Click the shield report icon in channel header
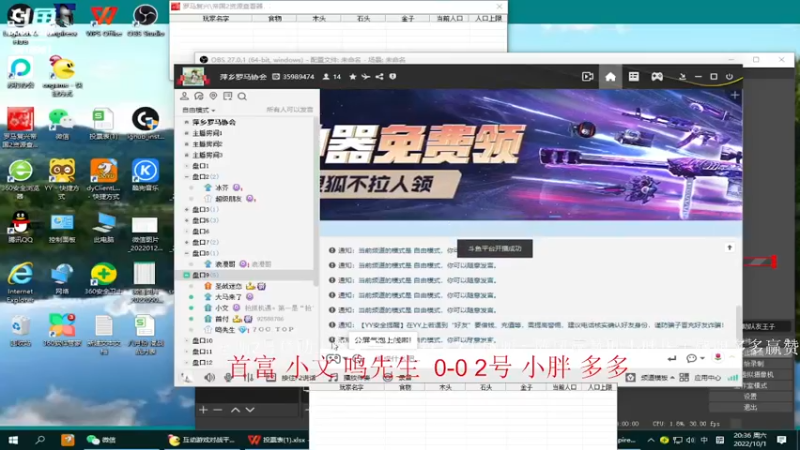Viewport: 800px width, 450px height. pyautogui.click(x=392, y=77)
